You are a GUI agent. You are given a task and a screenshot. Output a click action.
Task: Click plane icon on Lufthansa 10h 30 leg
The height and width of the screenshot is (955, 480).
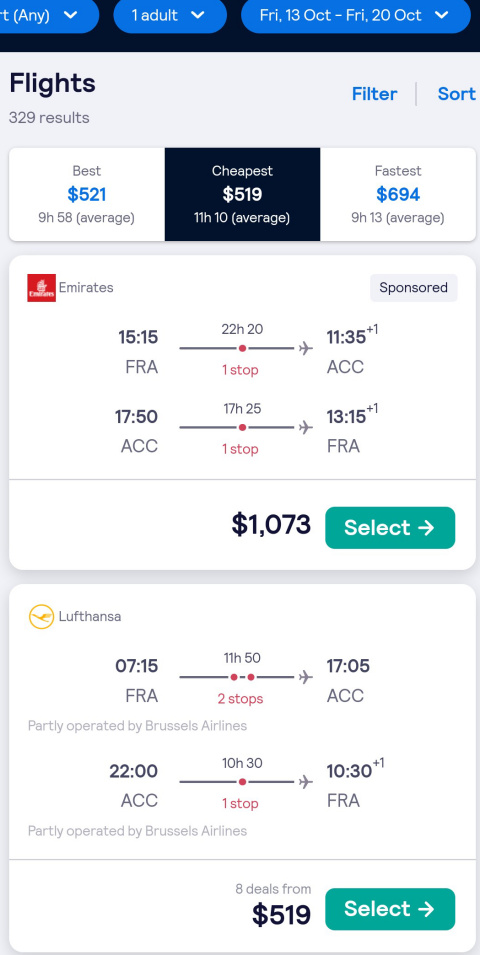tap(306, 781)
